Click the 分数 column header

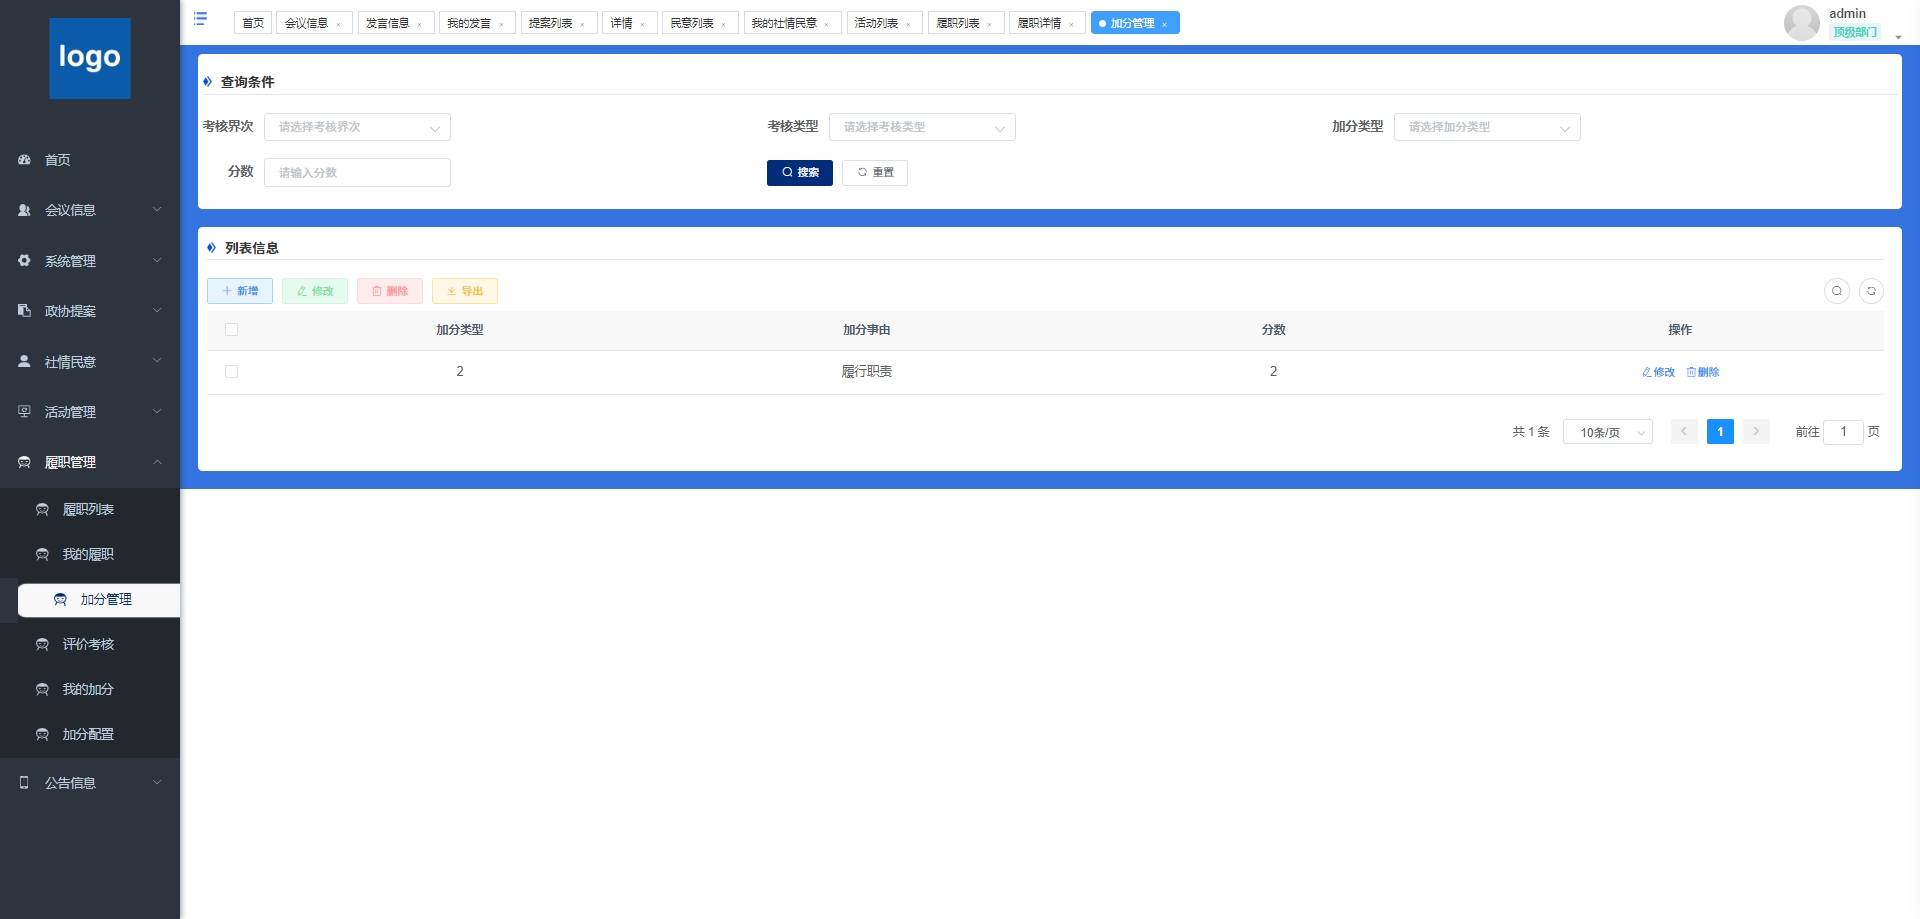pyautogui.click(x=1273, y=330)
